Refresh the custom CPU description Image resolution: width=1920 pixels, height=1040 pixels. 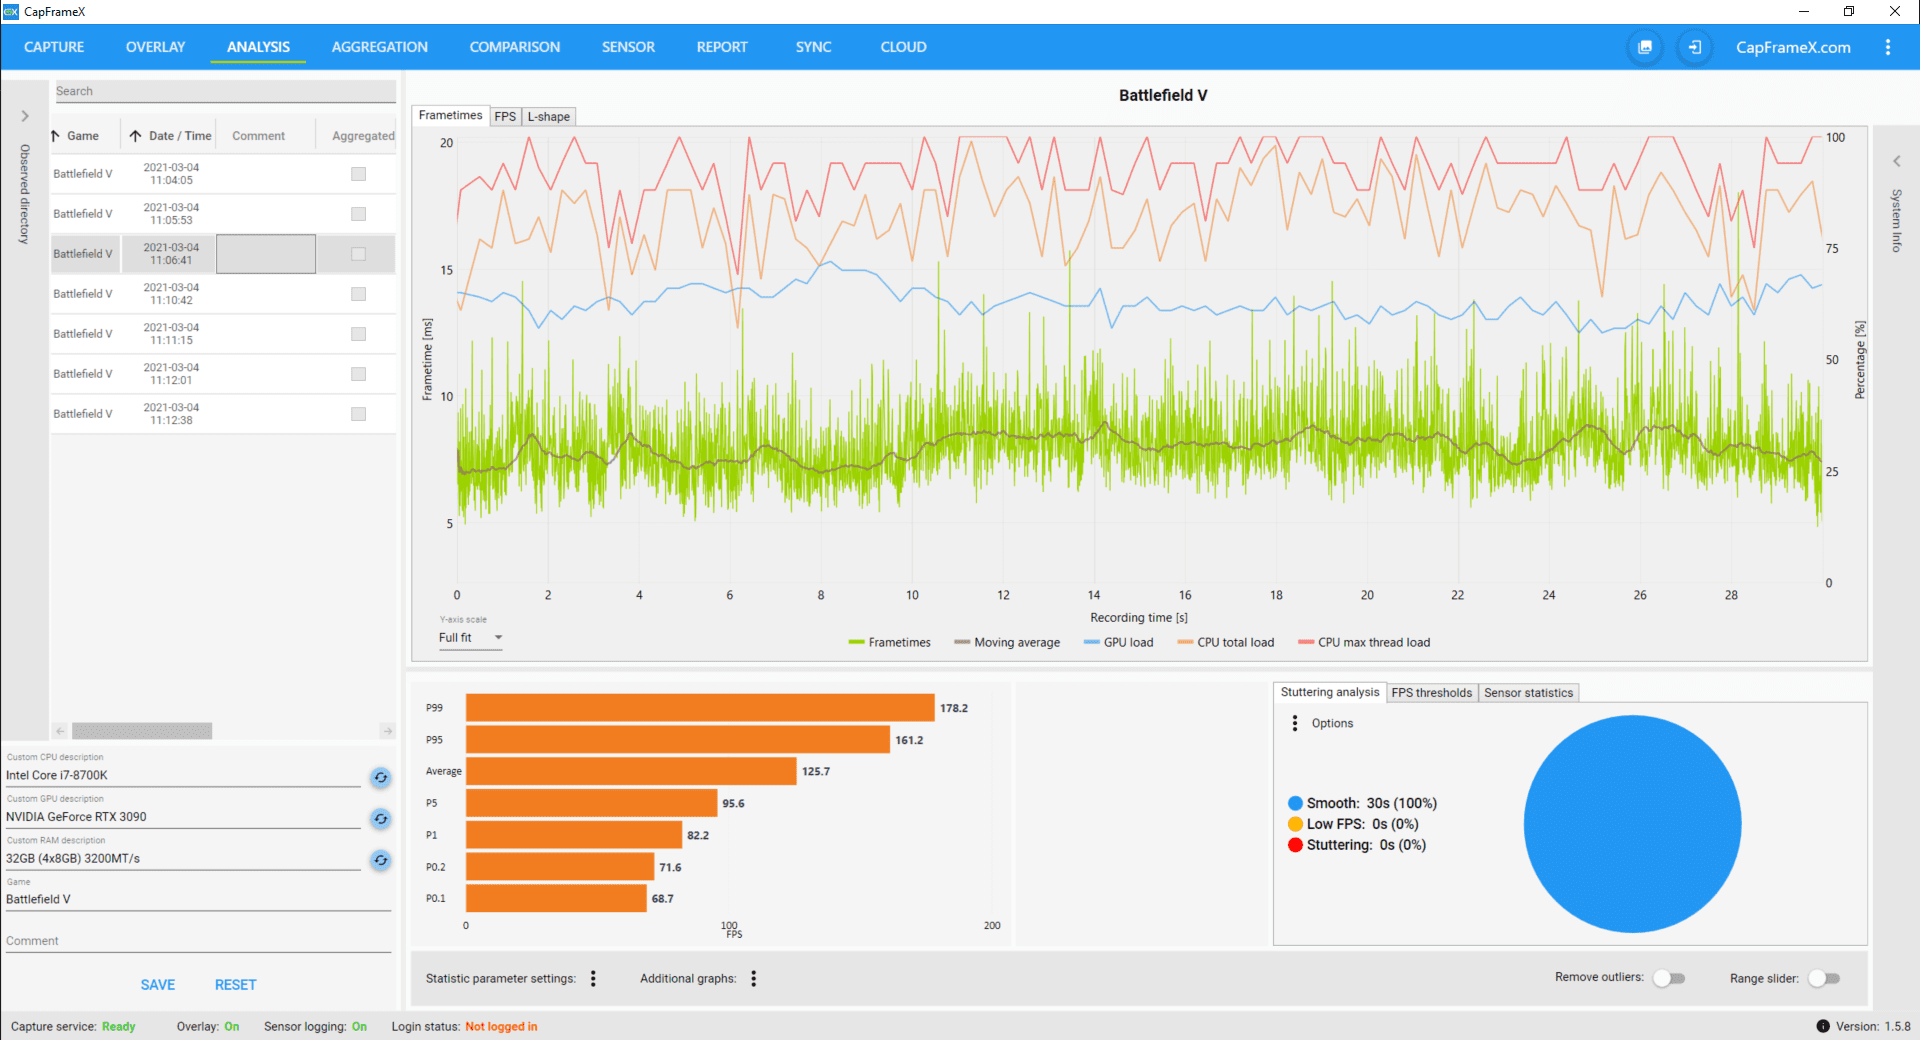click(x=381, y=777)
